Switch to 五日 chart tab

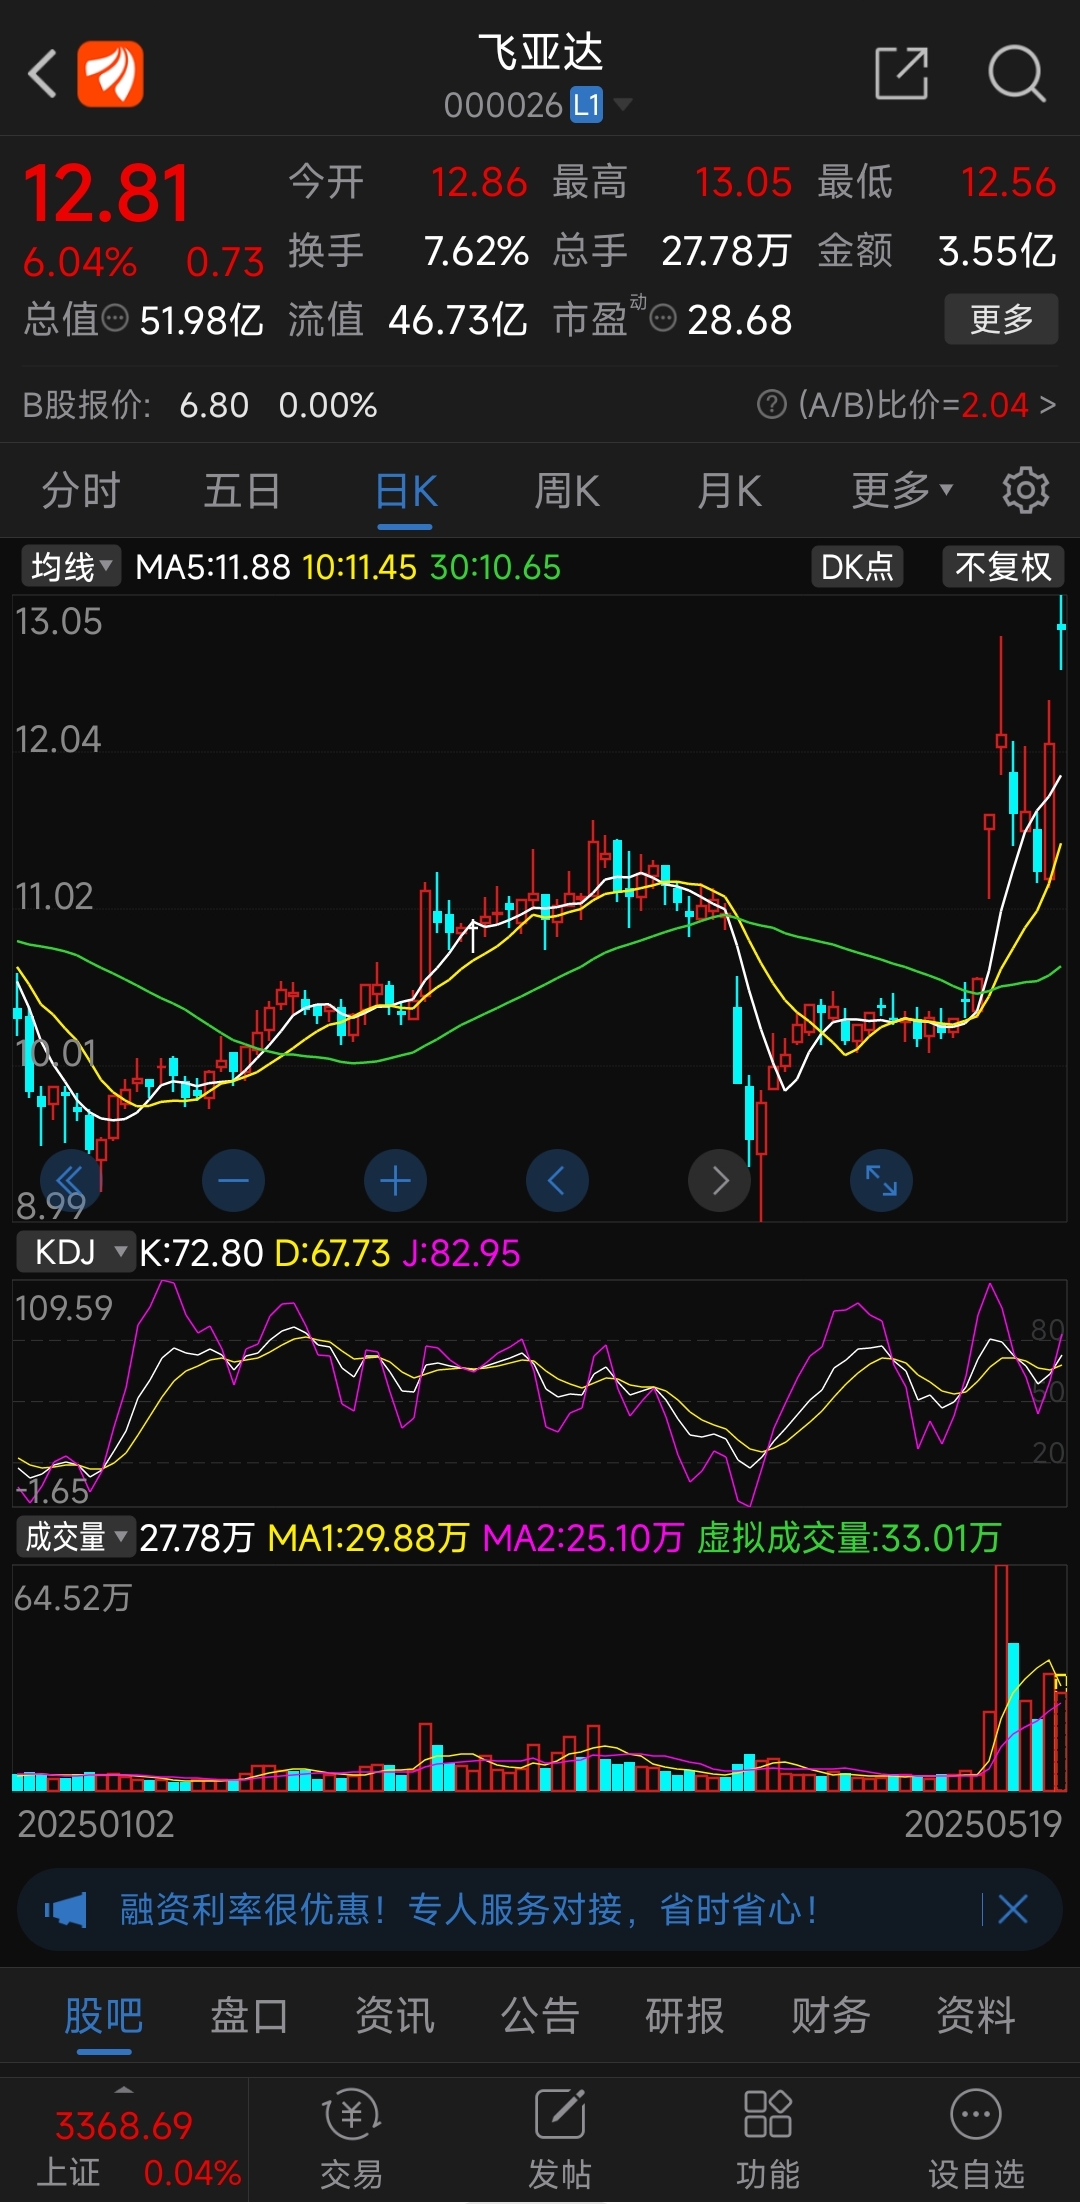(x=242, y=491)
